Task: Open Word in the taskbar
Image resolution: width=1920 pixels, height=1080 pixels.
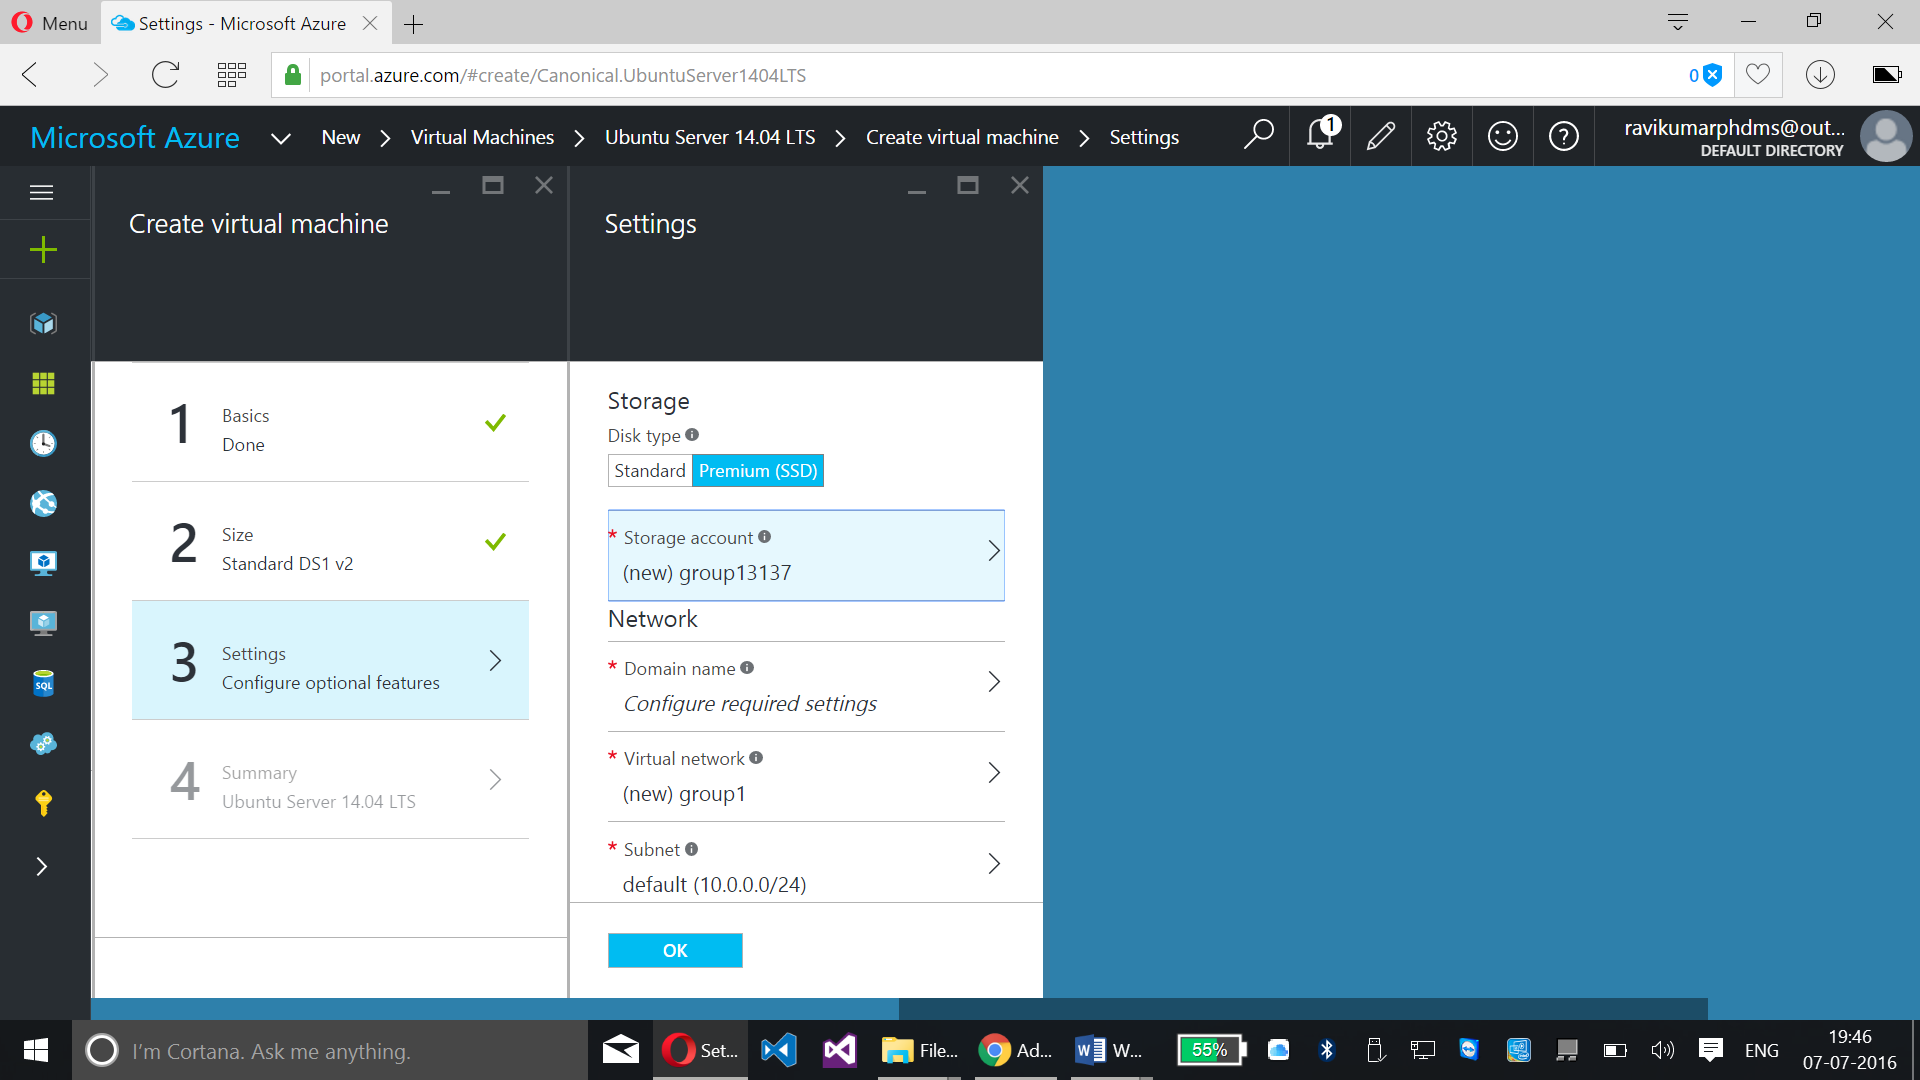Action: [1111, 1051]
